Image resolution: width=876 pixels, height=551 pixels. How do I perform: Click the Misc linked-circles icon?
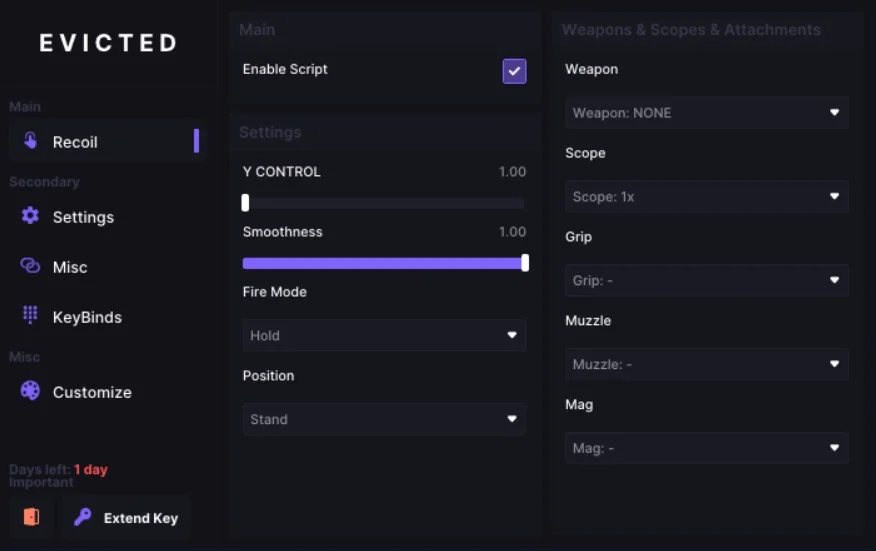[x=30, y=266]
